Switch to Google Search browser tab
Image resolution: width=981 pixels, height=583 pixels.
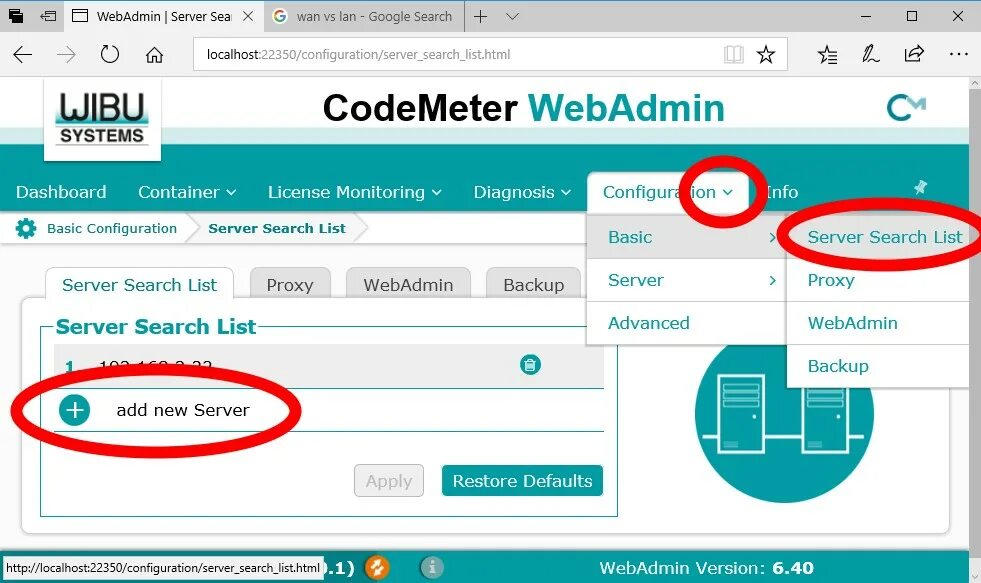(x=364, y=16)
